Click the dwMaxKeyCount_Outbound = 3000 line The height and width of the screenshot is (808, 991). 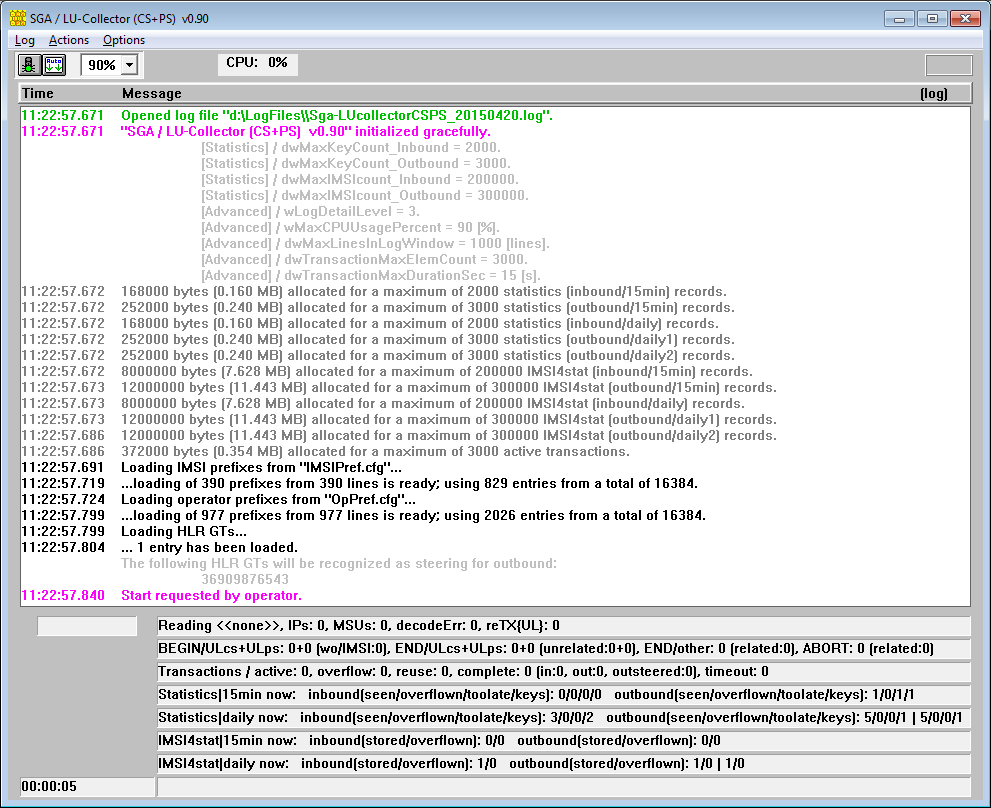[x=356, y=164]
